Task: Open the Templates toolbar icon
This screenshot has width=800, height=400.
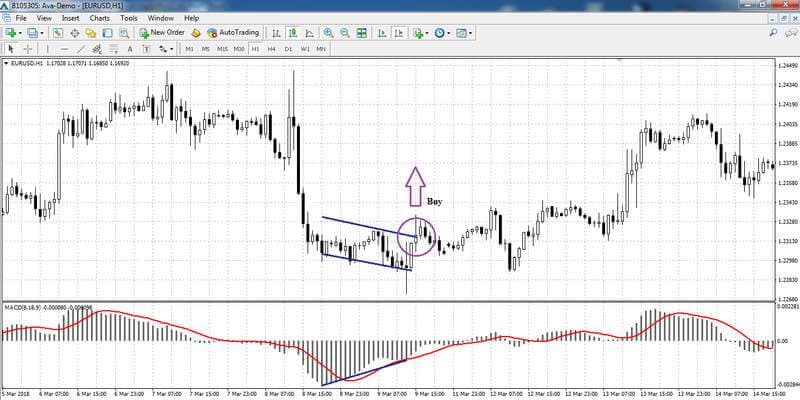Action: (461, 33)
